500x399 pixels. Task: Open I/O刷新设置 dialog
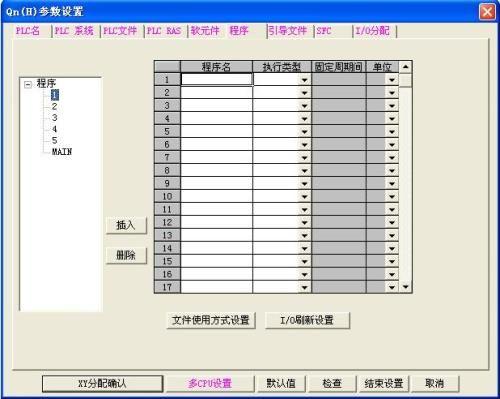307,320
